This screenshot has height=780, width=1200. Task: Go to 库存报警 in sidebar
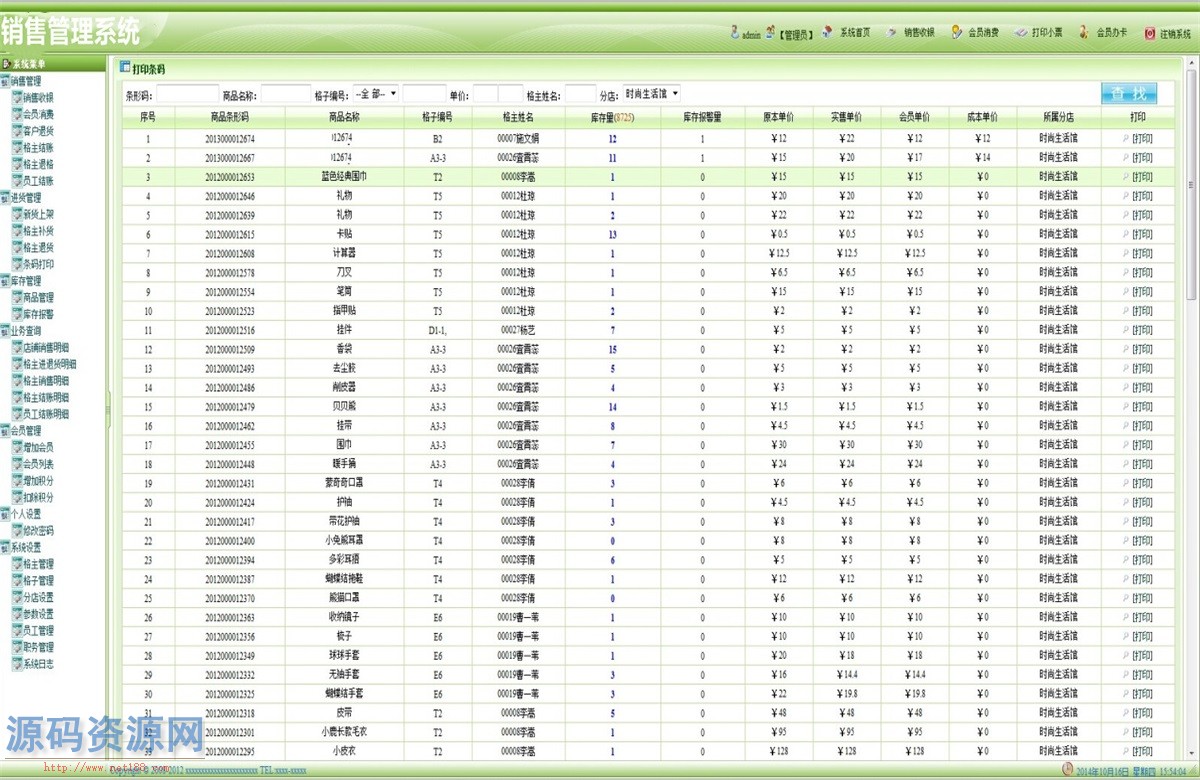point(38,314)
